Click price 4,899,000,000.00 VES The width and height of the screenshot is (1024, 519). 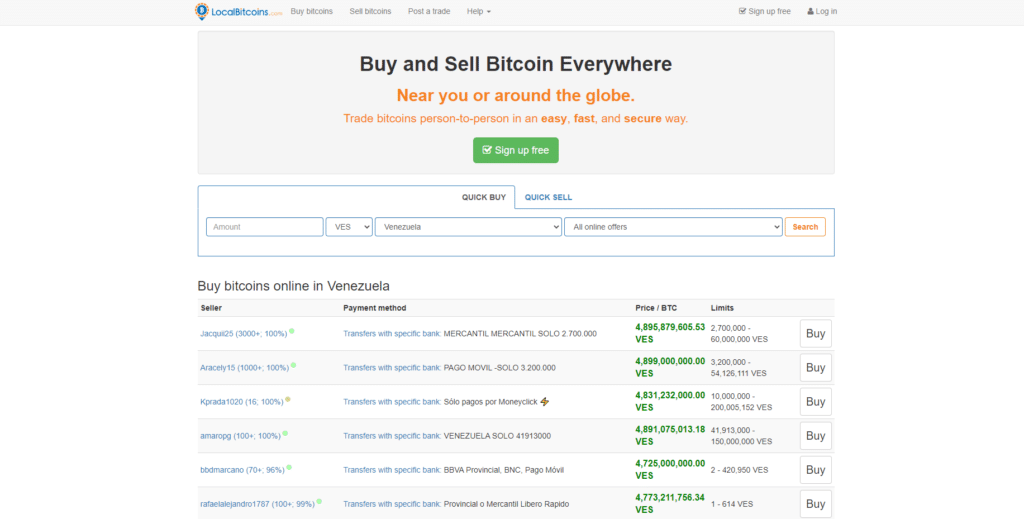670,367
